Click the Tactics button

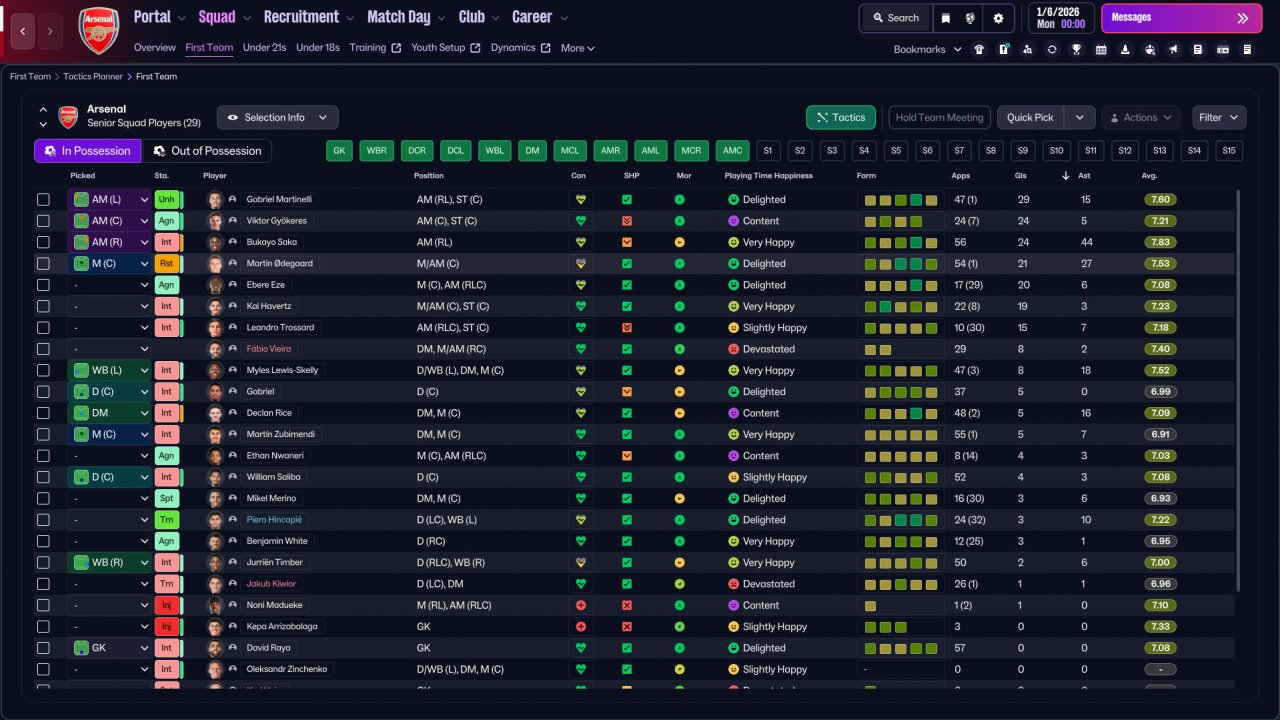[x=841, y=118]
